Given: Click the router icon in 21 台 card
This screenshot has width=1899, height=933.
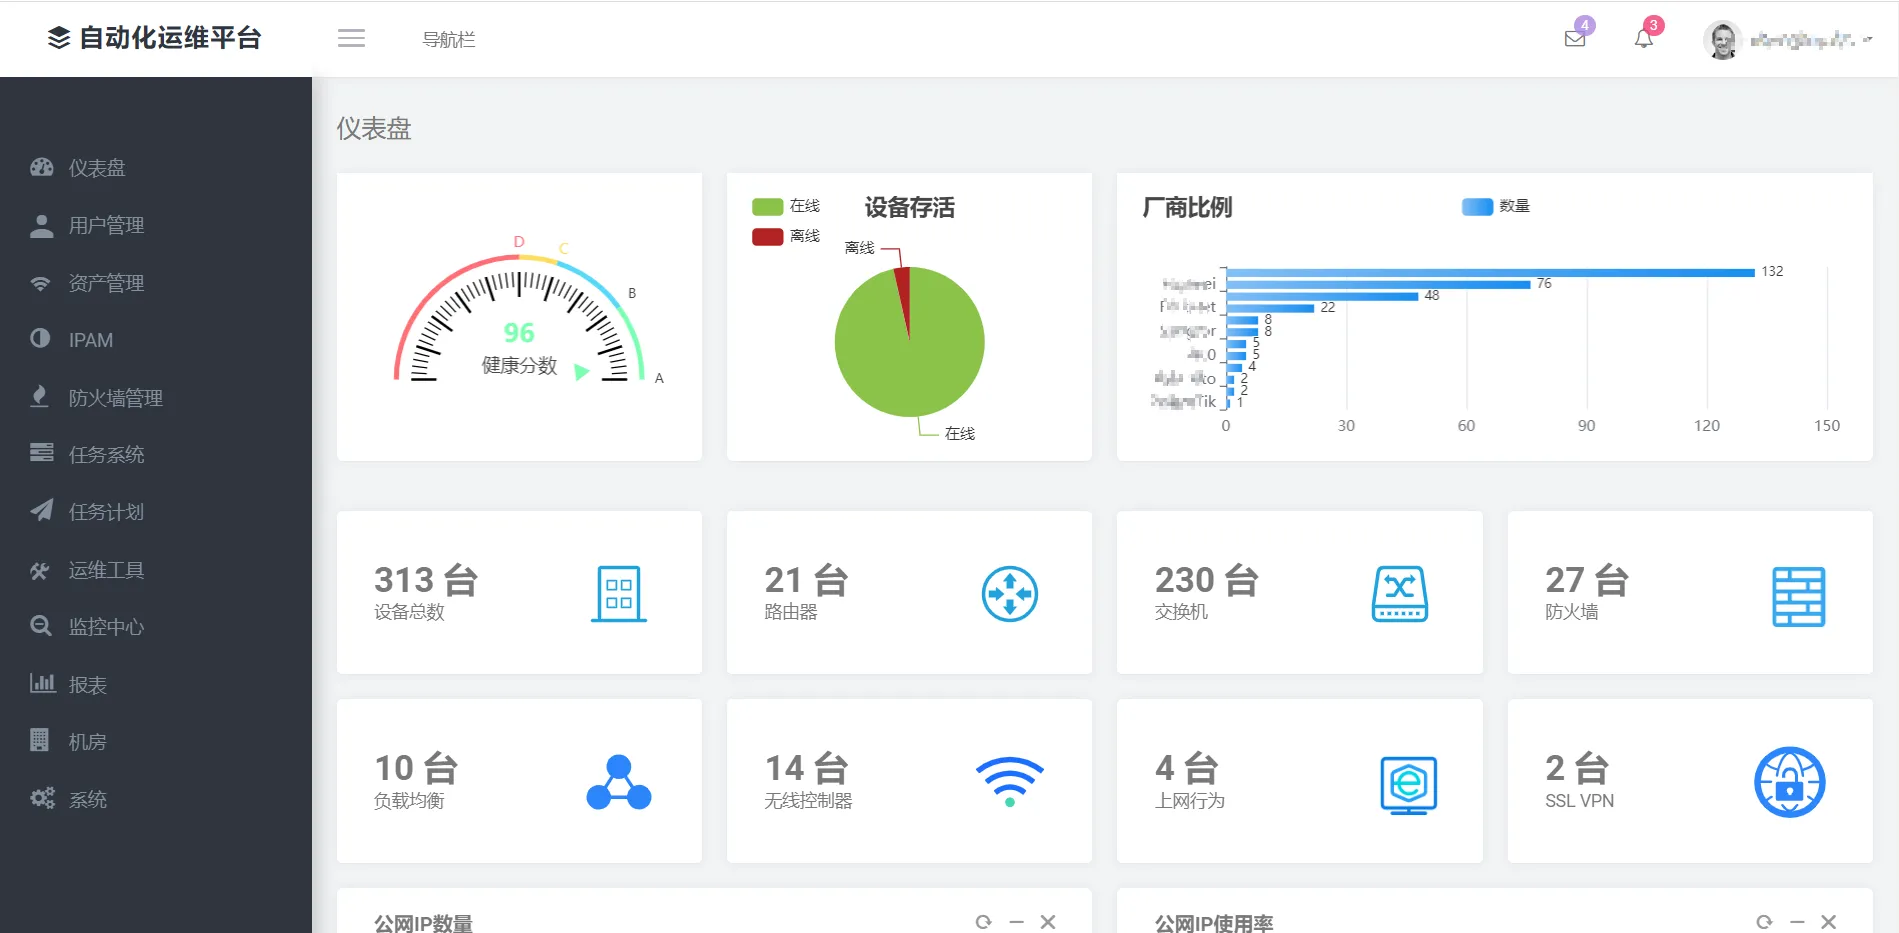Looking at the screenshot, I should tap(1009, 594).
